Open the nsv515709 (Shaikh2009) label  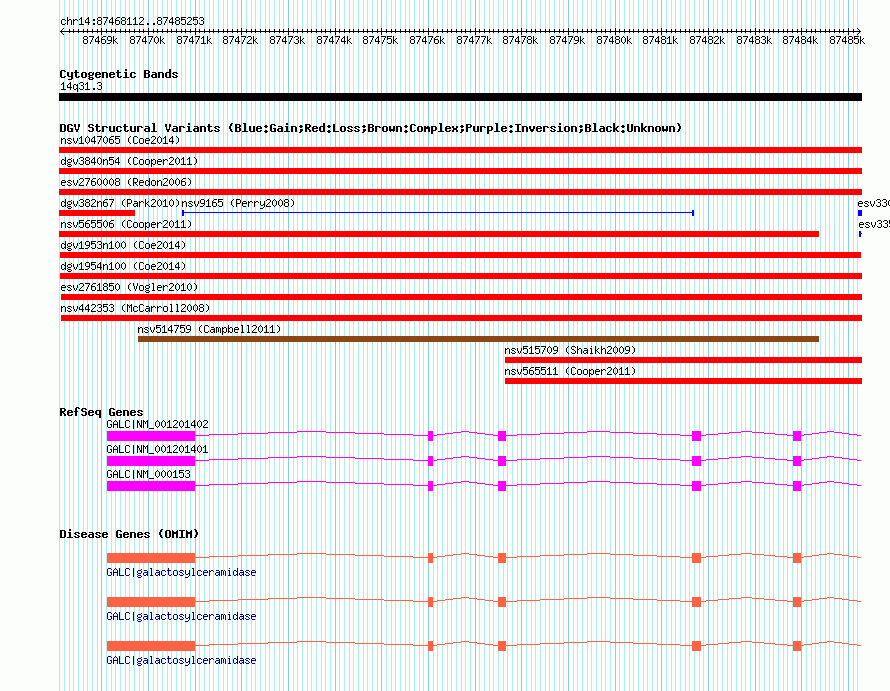pyautogui.click(x=570, y=350)
